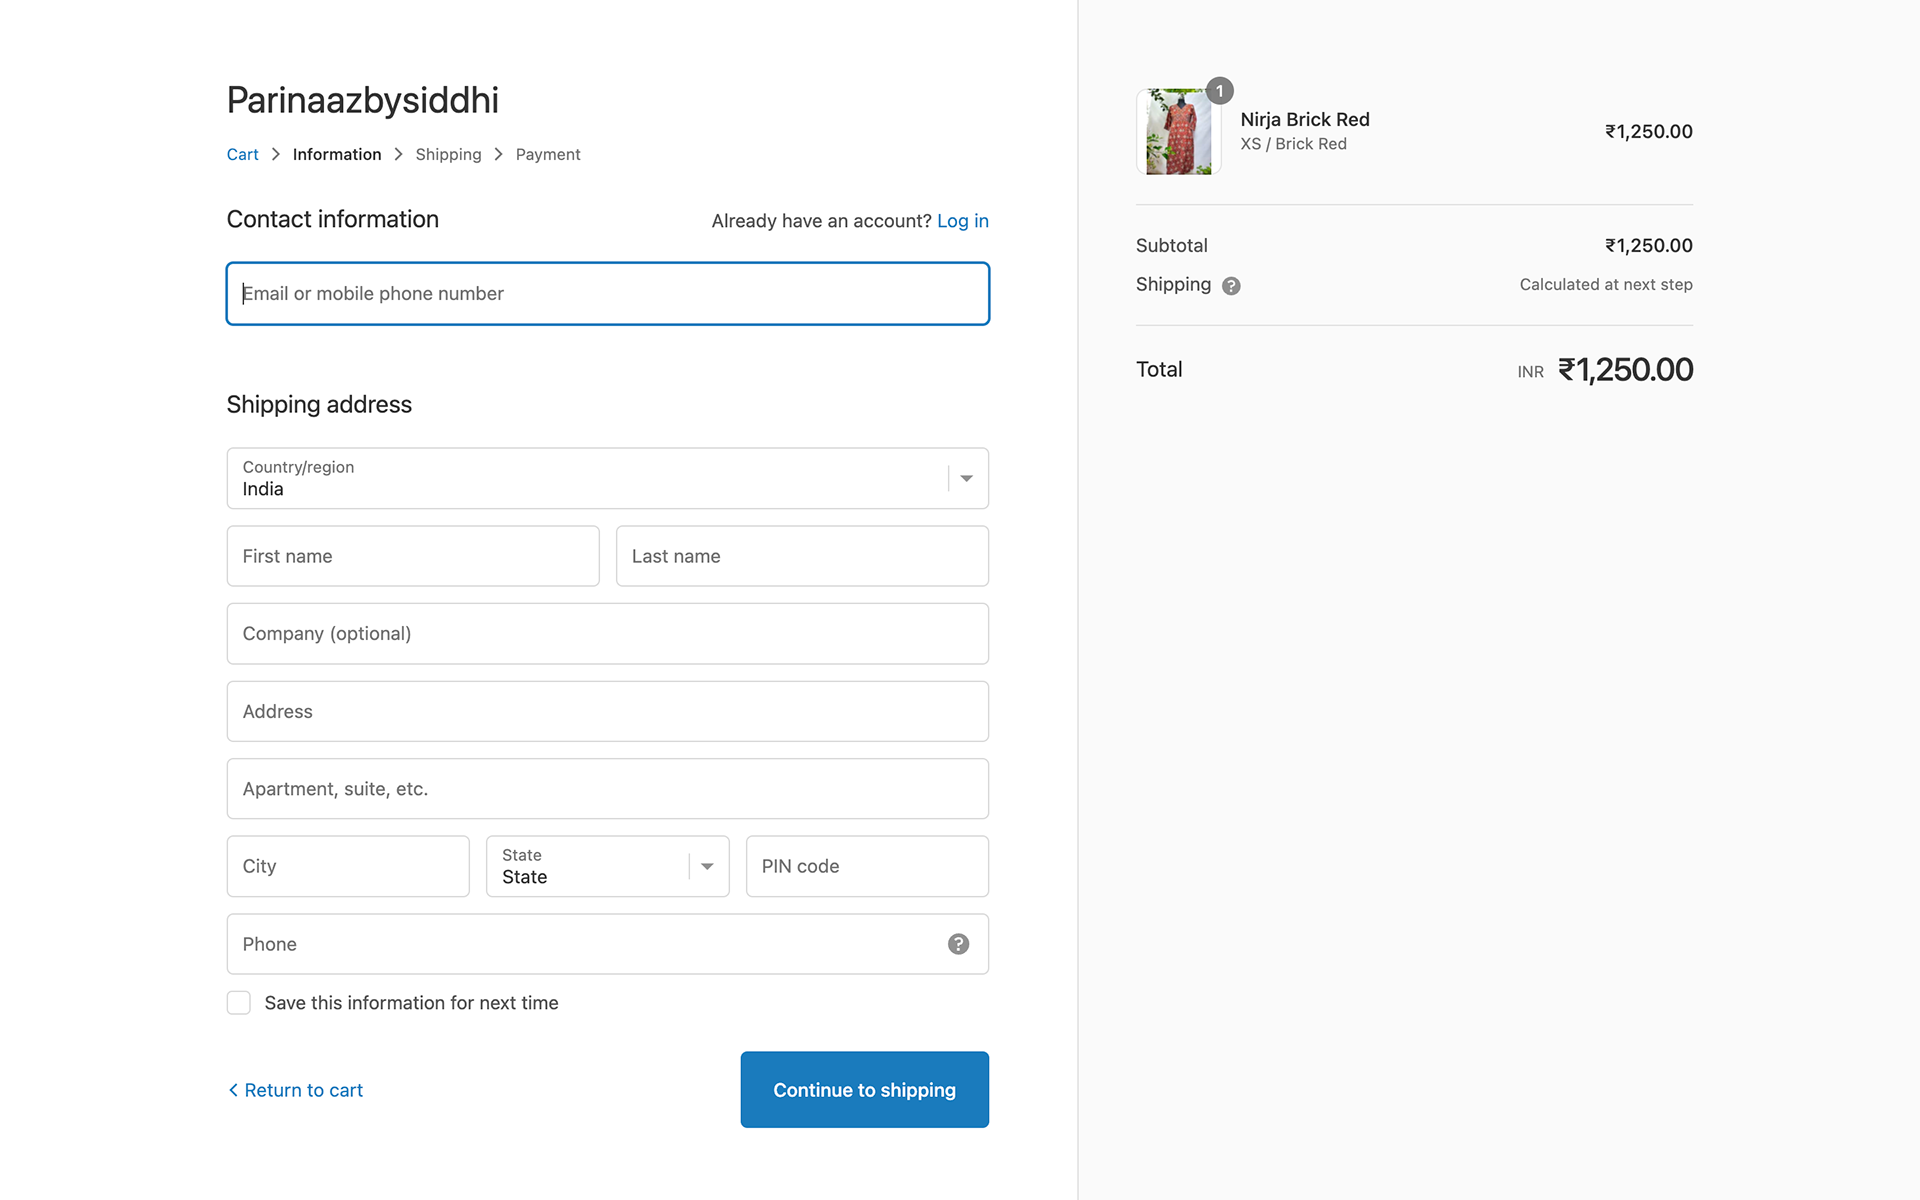
Task: Go to Cart breadcrumb link
Action: pyautogui.click(x=242, y=154)
